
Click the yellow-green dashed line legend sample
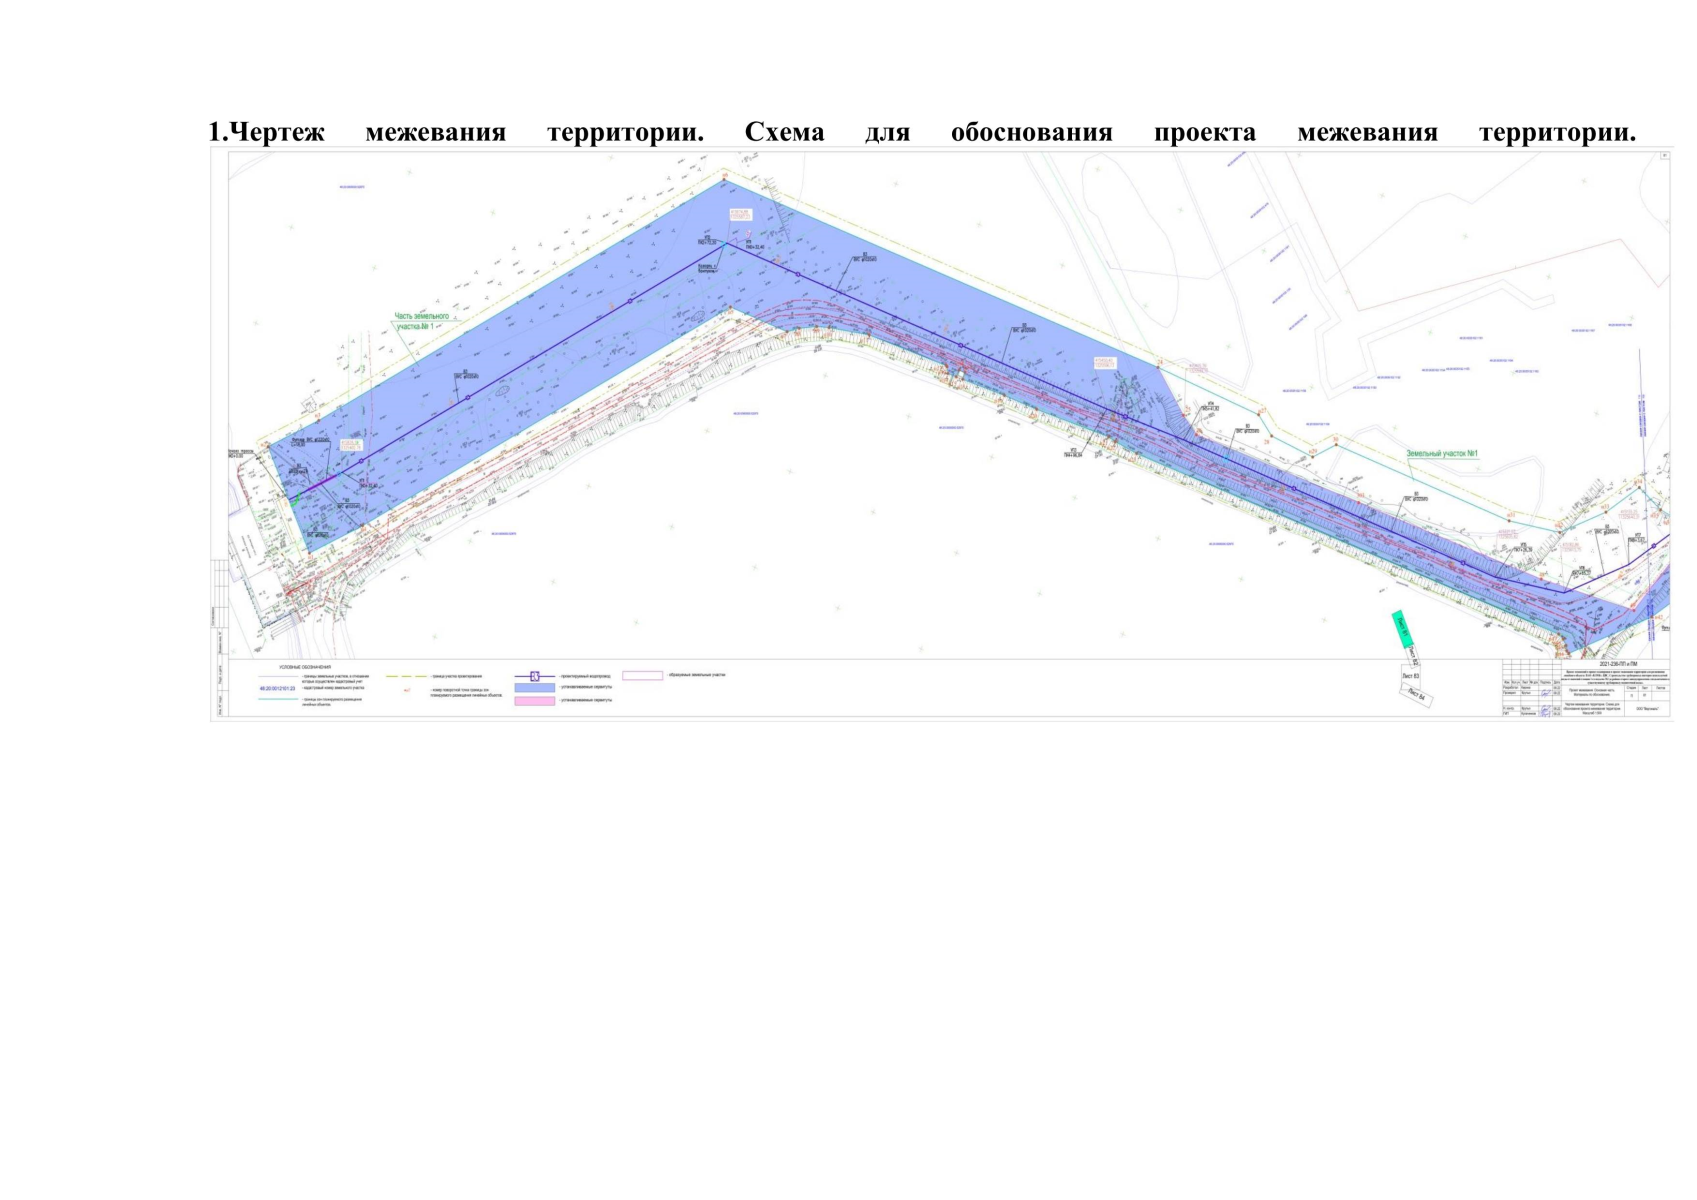(406, 677)
